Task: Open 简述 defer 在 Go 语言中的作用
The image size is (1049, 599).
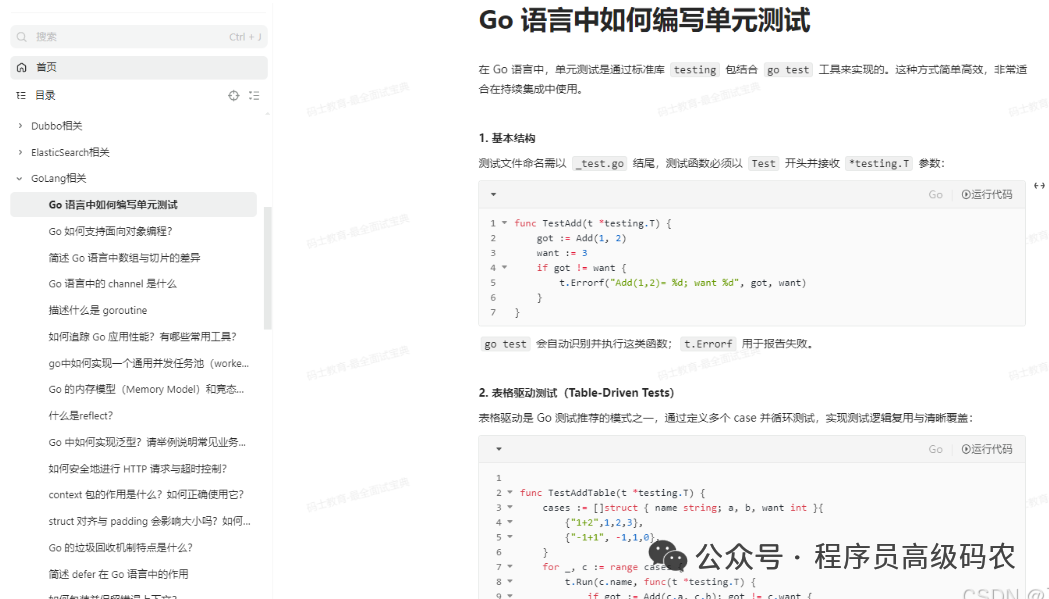Action: coord(118,574)
